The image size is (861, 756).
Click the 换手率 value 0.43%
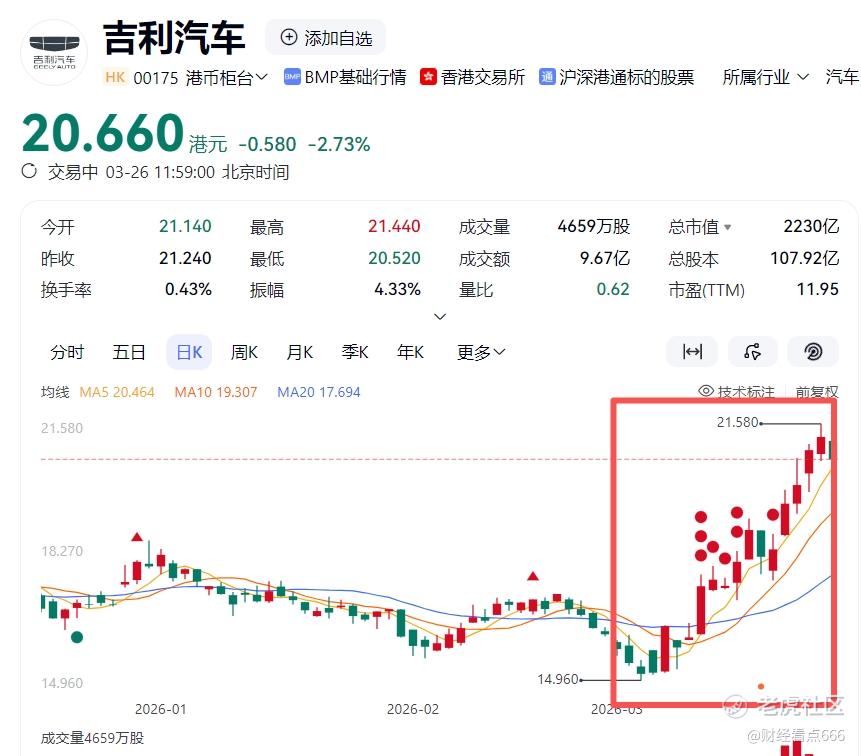188,289
